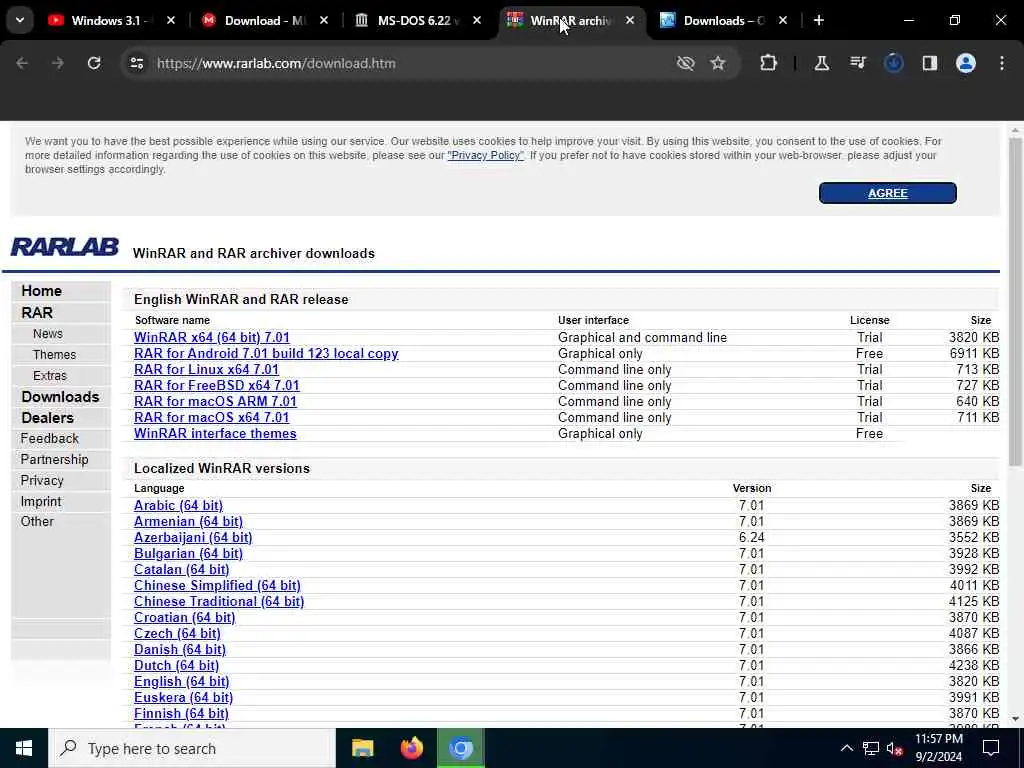Image resolution: width=1024 pixels, height=768 pixels.
Task: Open Chrome three-dot menu
Action: click(x=1002, y=63)
